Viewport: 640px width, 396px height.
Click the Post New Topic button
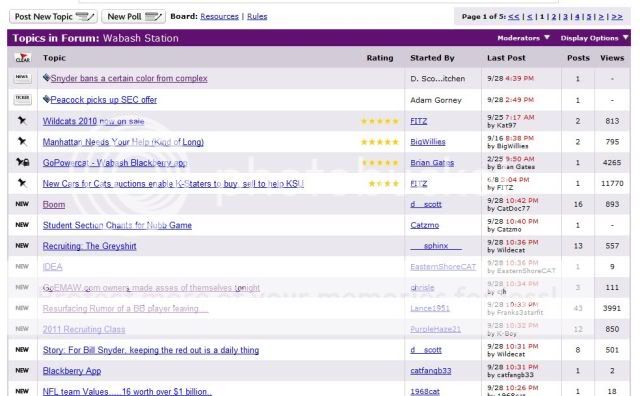(53, 16)
